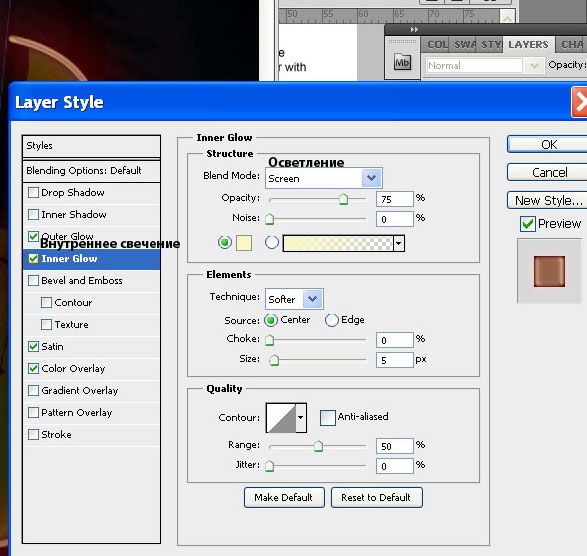
Task: Click the style preview thumbnail
Action: point(549,271)
